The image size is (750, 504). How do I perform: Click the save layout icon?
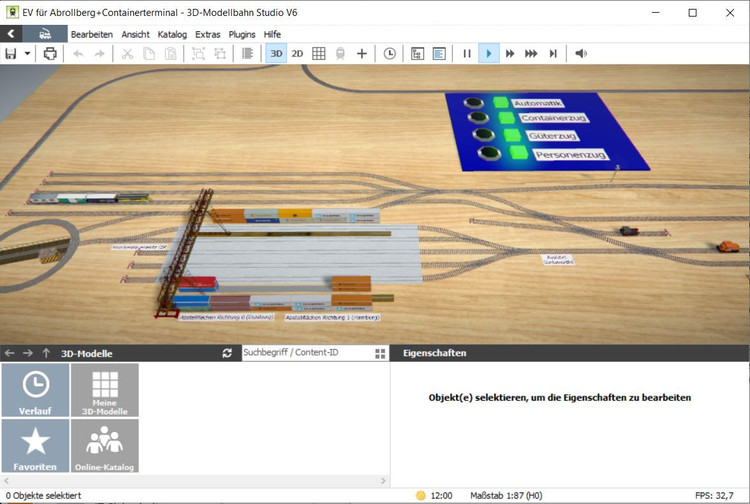click(11, 54)
